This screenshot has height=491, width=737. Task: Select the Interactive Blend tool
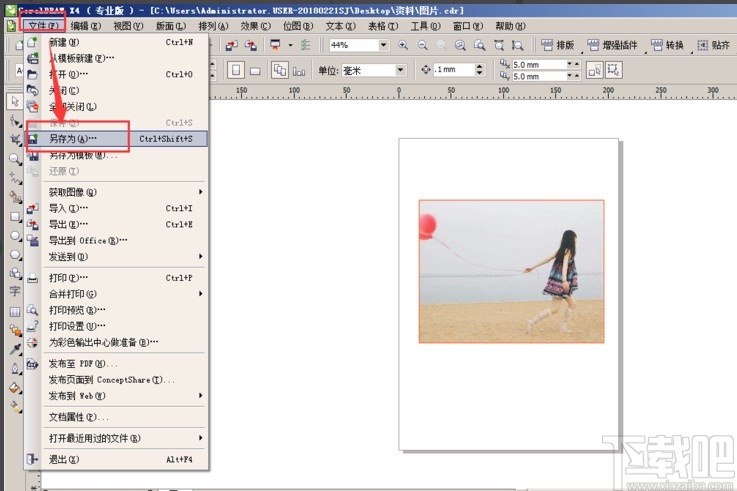(15, 330)
